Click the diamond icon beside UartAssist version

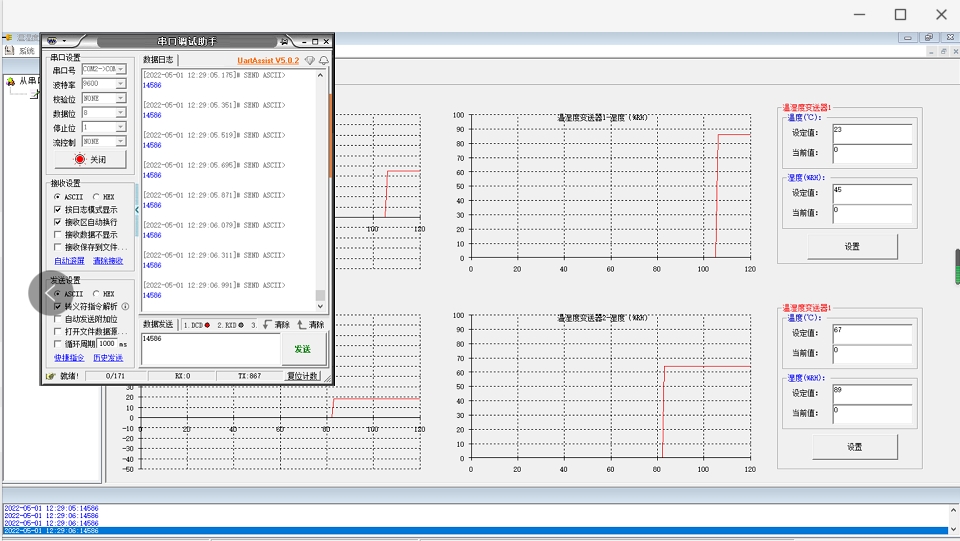click(310, 61)
